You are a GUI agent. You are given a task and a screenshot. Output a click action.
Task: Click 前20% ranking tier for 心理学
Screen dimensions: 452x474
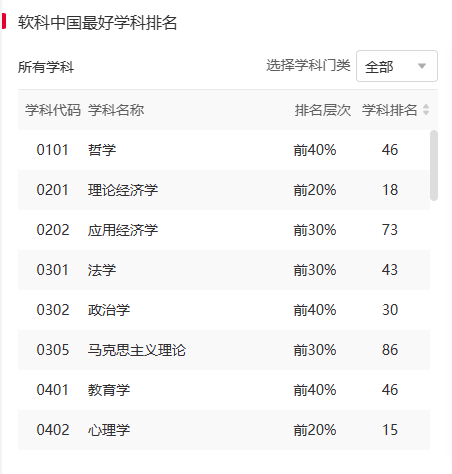tap(315, 430)
